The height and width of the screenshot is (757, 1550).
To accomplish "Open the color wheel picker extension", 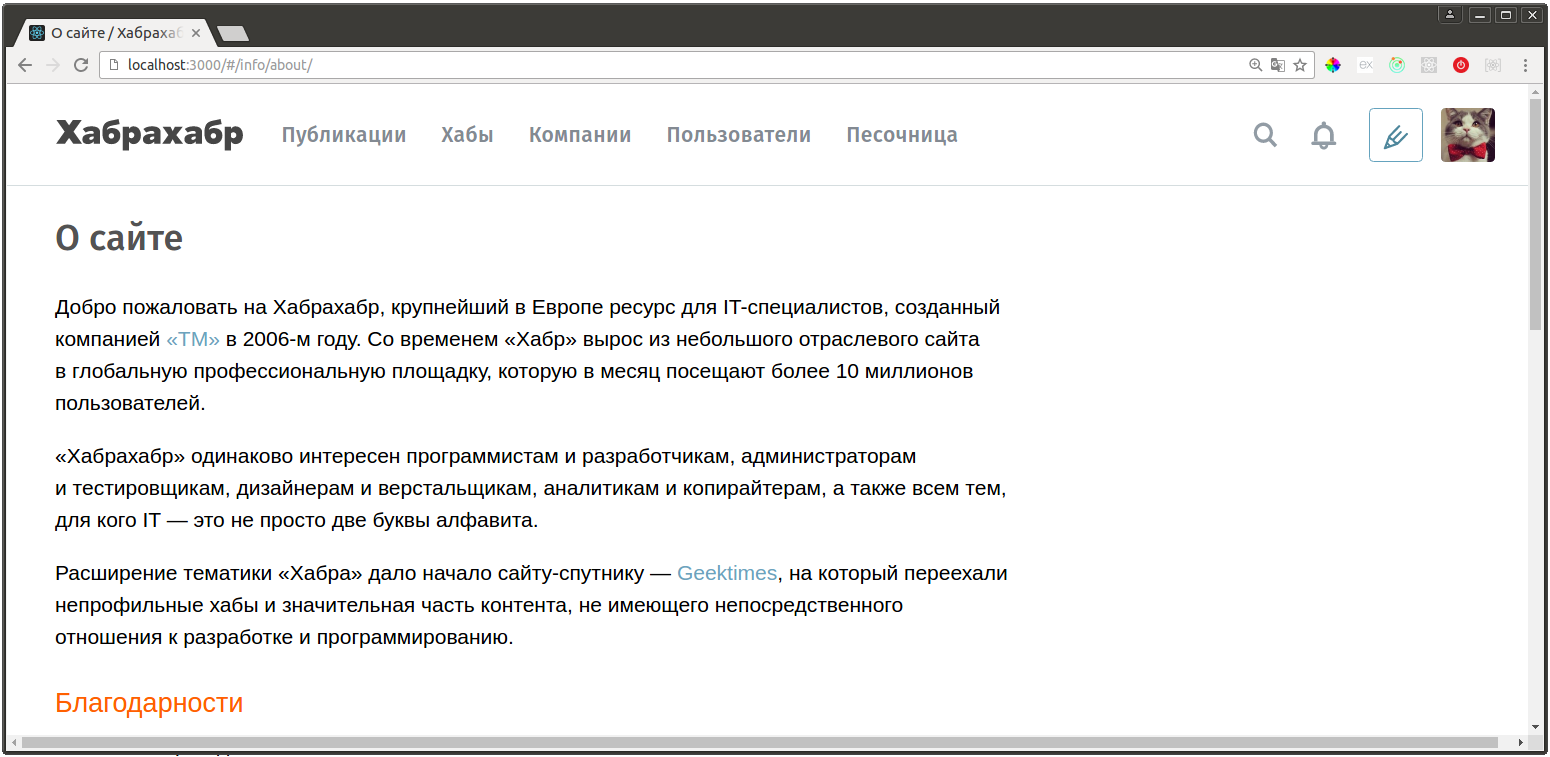I will click(x=1333, y=65).
